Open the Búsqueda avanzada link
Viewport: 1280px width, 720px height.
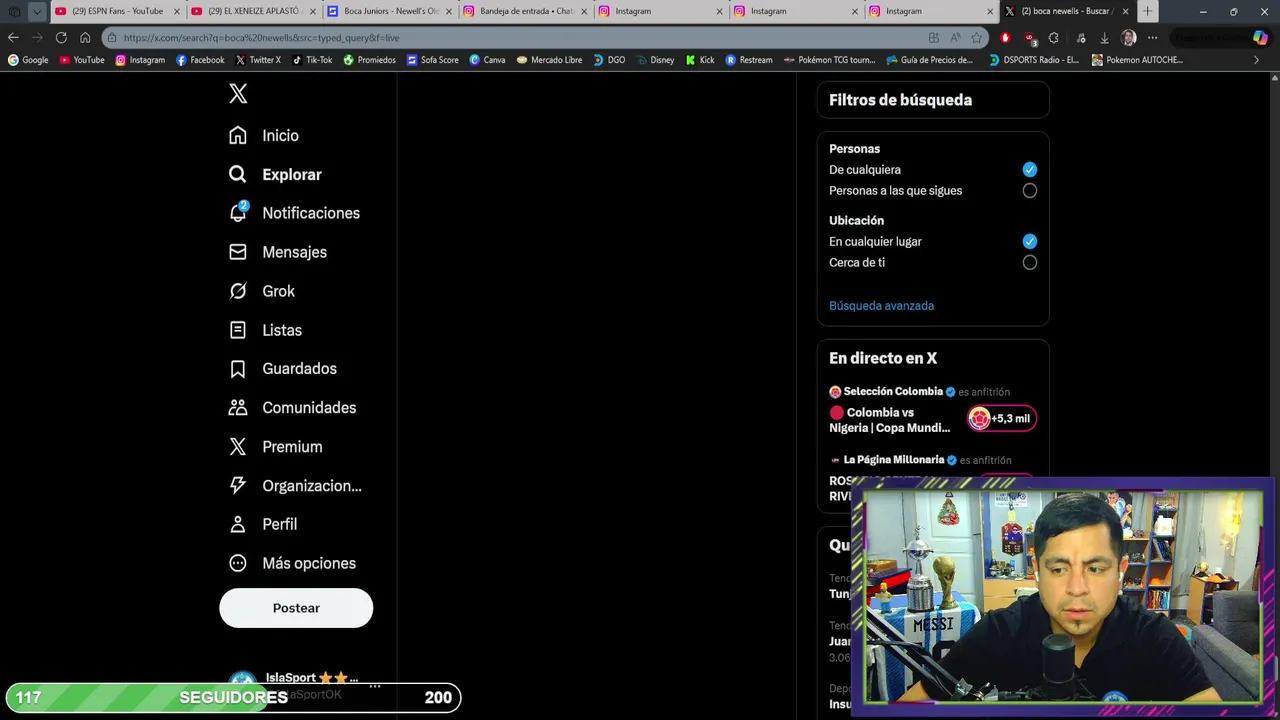[881, 306]
